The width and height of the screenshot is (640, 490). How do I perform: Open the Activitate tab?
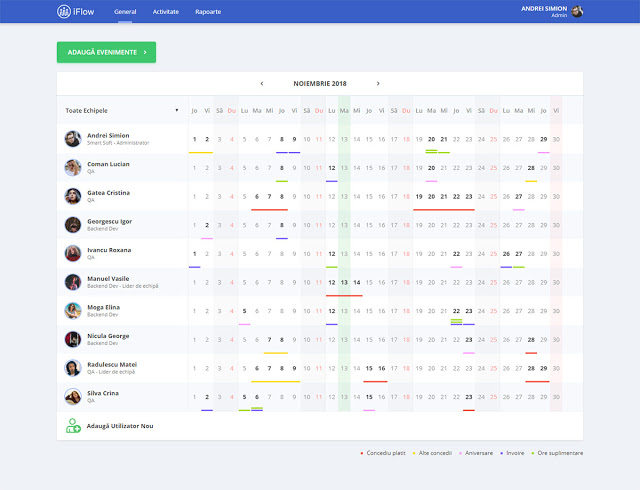click(x=166, y=12)
